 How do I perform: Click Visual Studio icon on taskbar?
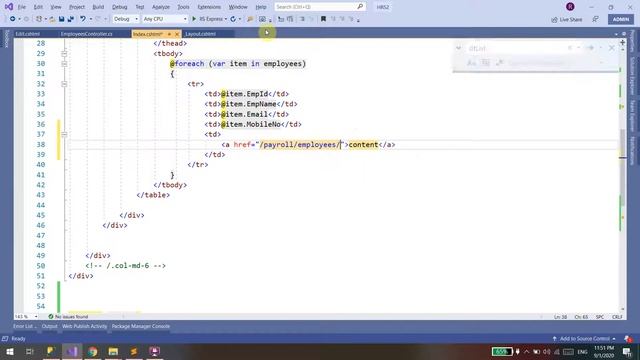click(x=72, y=351)
